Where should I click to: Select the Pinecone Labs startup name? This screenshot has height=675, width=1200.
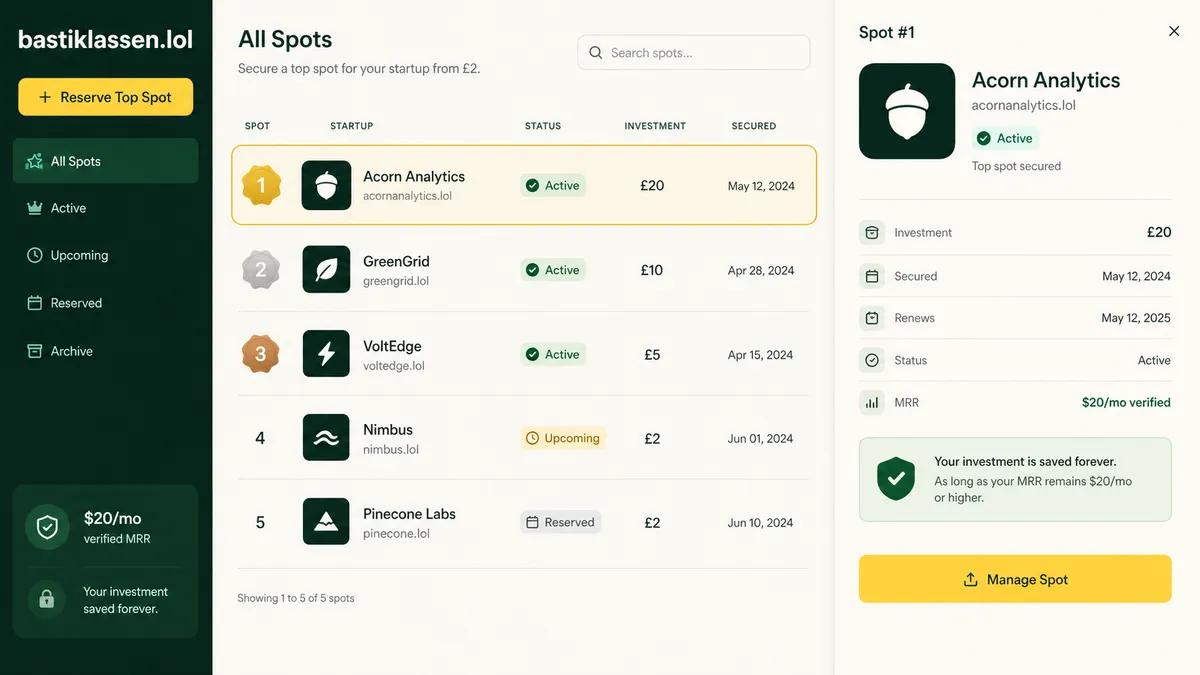pos(409,514)
